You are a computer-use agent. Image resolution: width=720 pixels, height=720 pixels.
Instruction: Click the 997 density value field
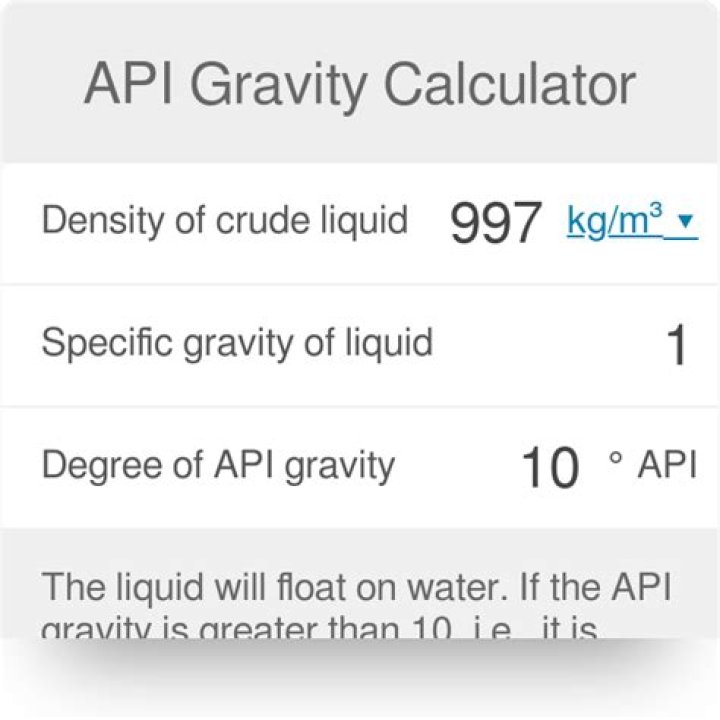(x=496, y=222)
